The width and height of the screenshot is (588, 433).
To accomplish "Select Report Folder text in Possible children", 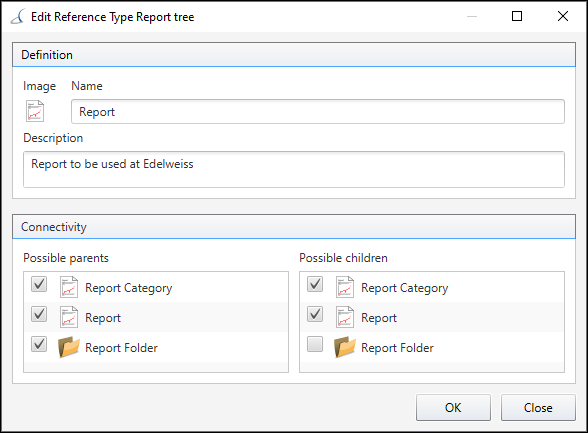I will click(398, 348).
